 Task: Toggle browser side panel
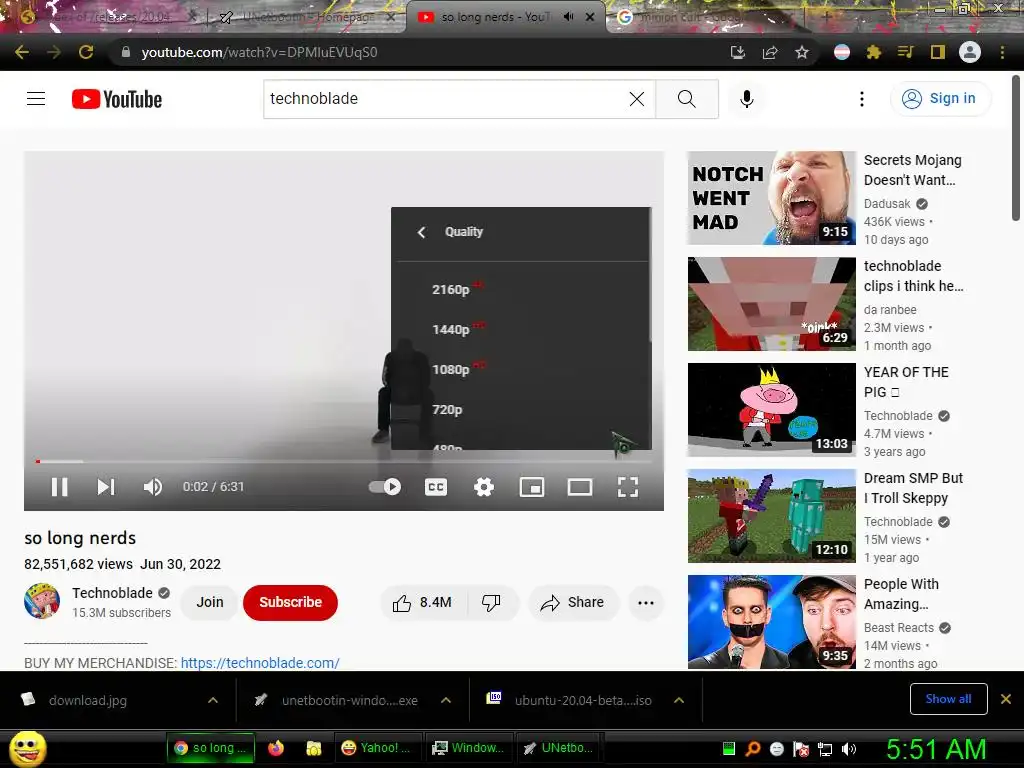click(x=938, y=52)
